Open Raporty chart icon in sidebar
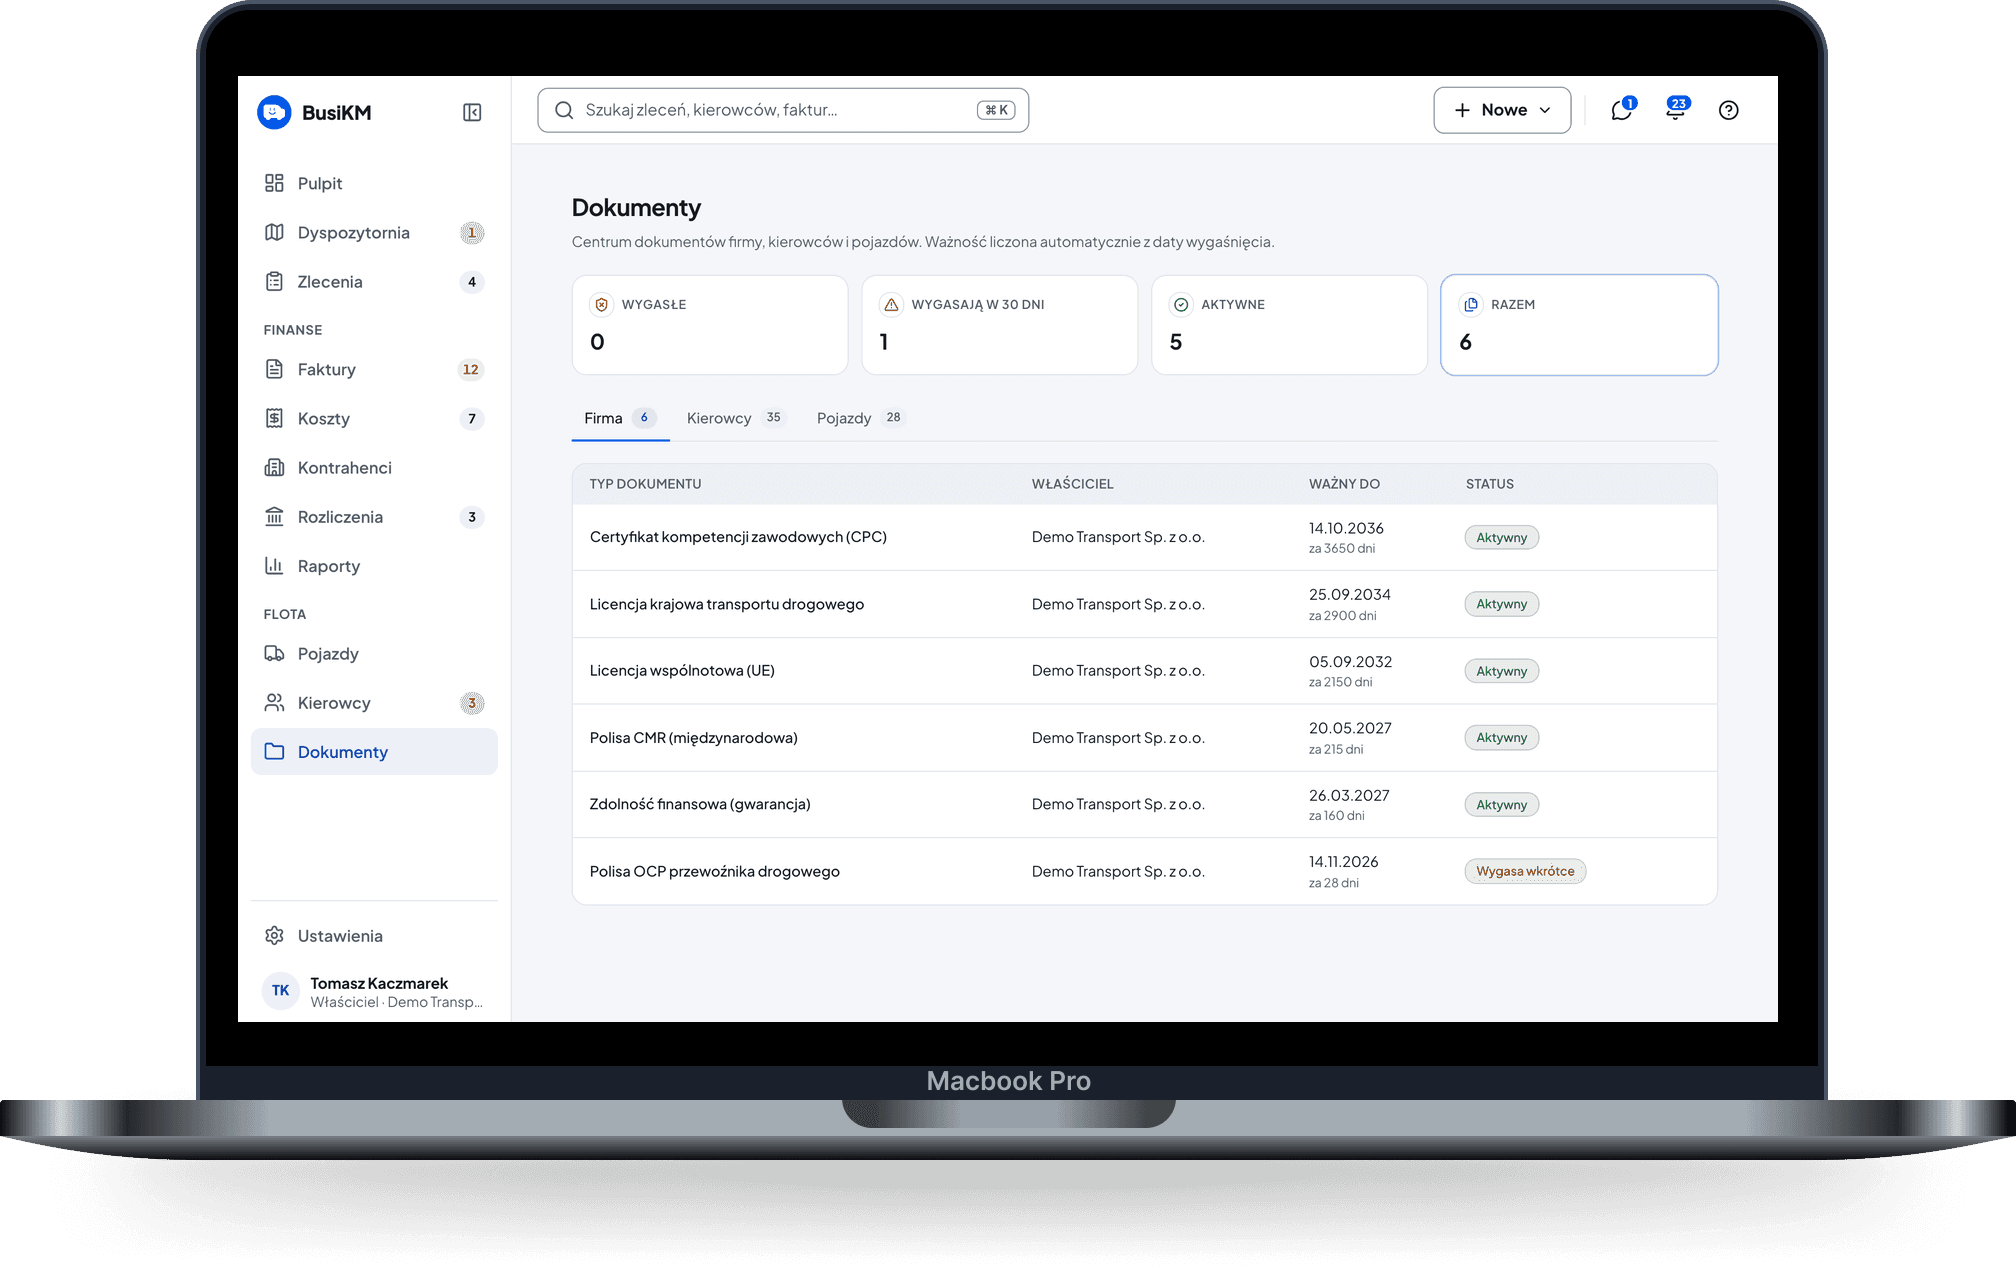This screenshot has height=1270, width=2016. (x=274, y=566)
